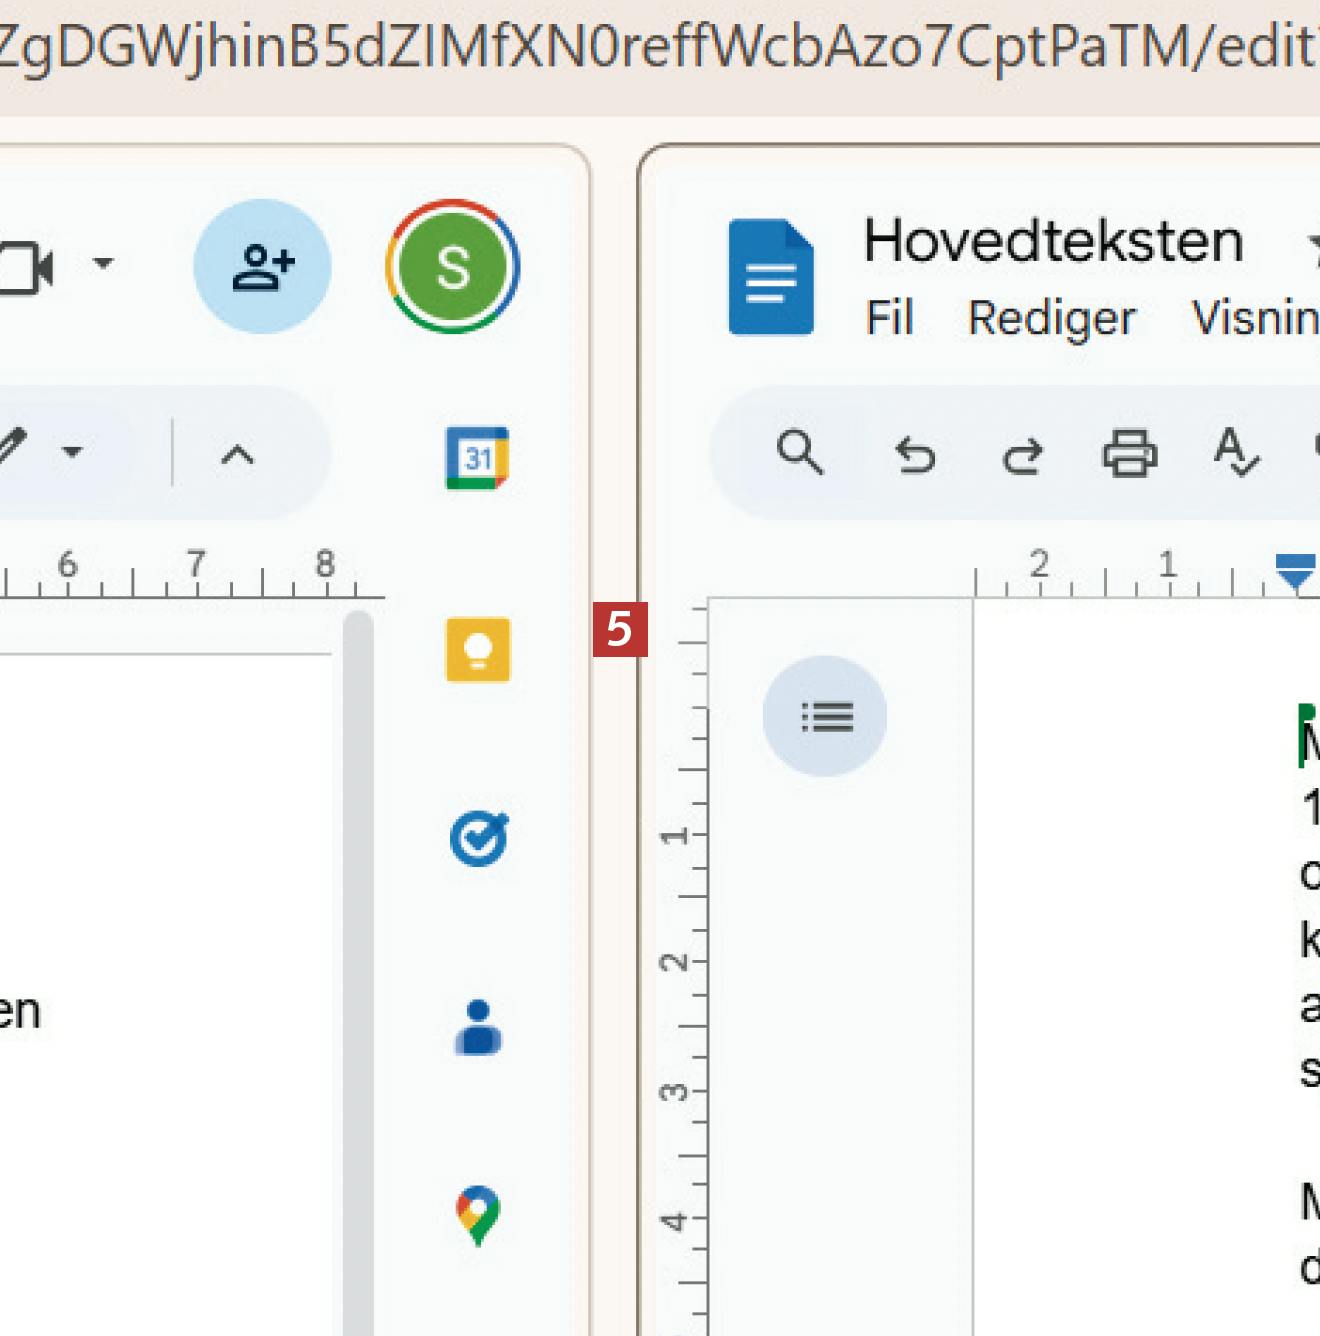
Task: Click the search magnifier in toolbar
Action: [x=799, y=453]
